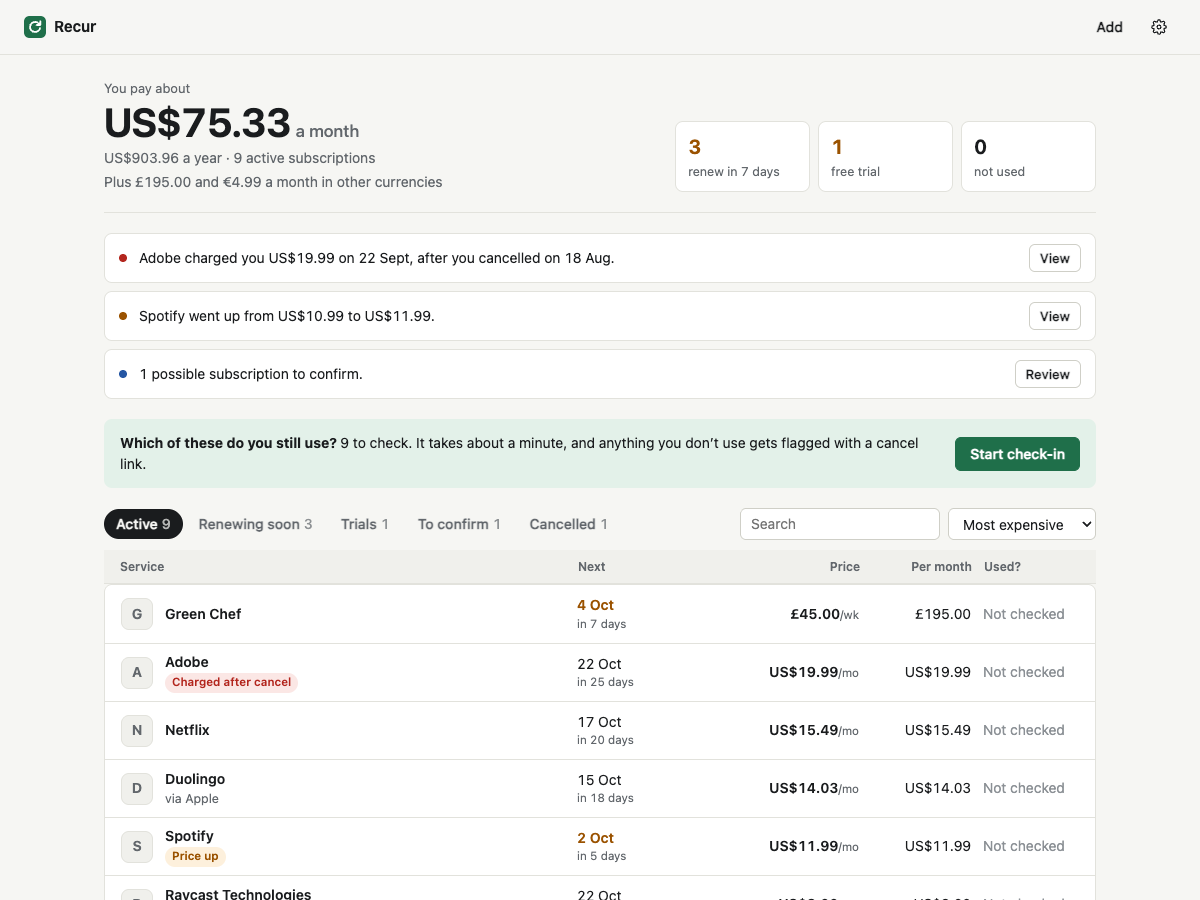Click the Per month column header
The width and height of the screenshot is (1200, 900).
pos(941,566)
